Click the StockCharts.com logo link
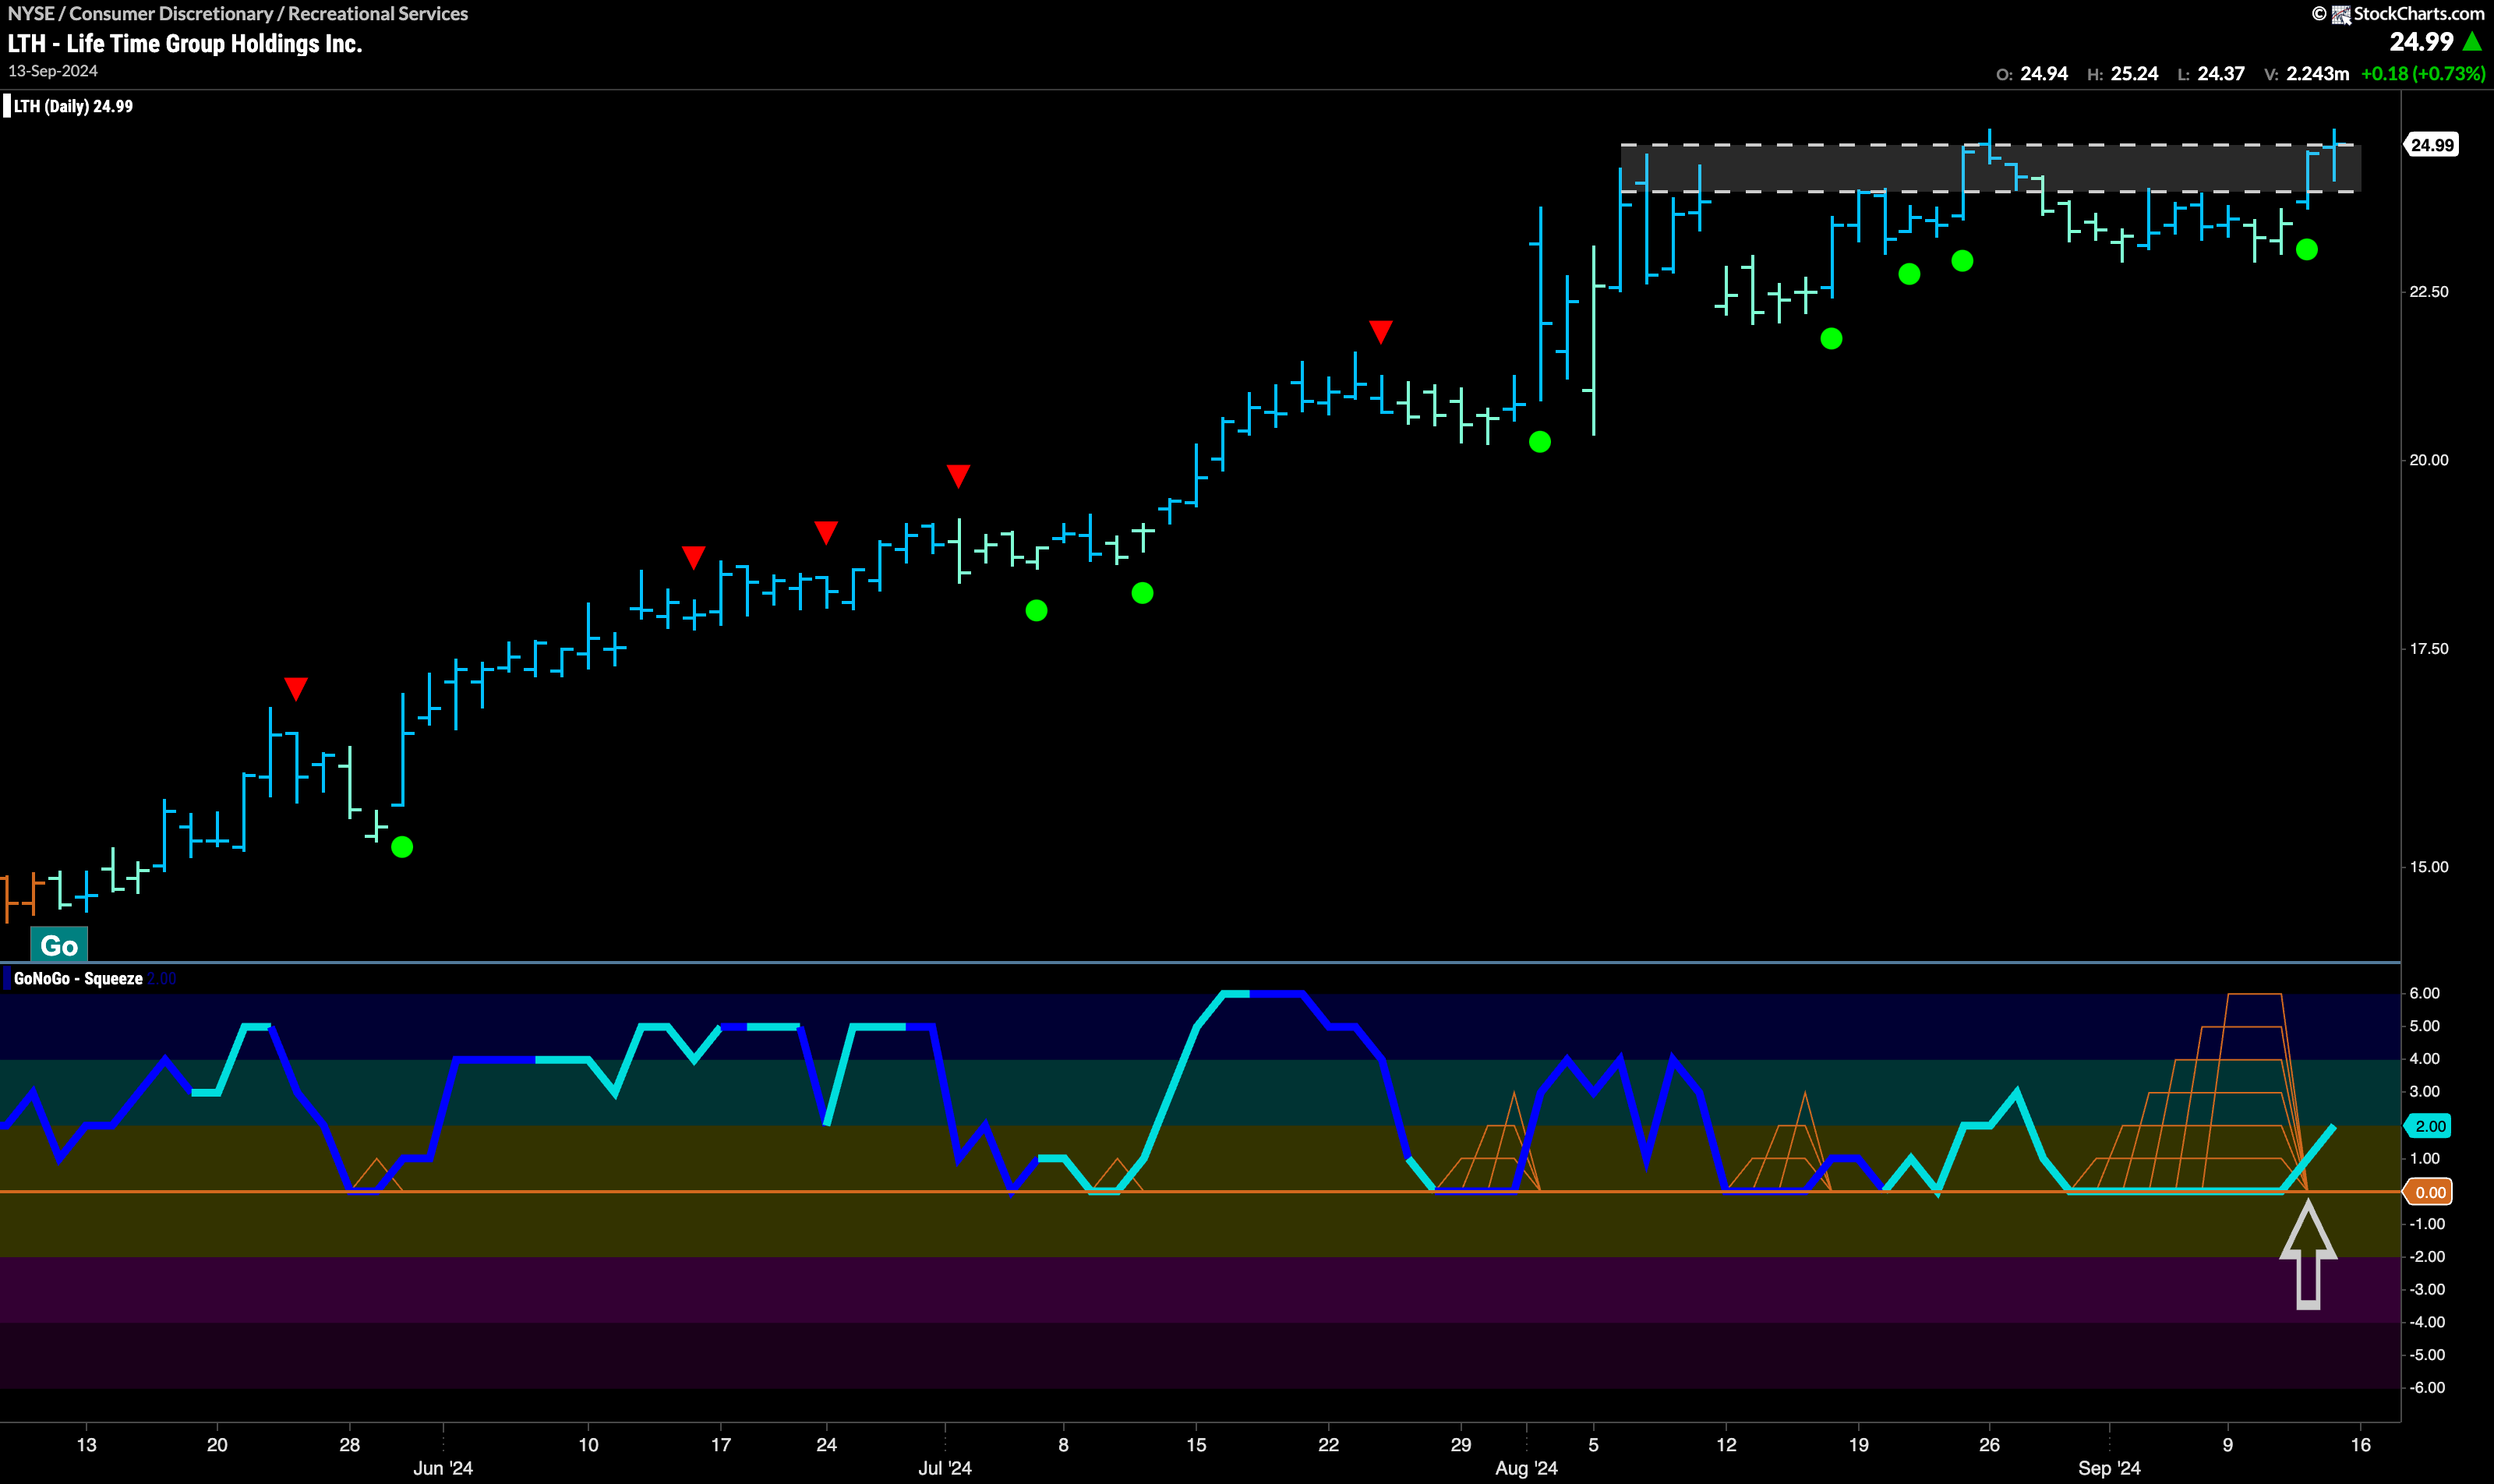The height and width of the screenshot is (1484, 2494). click(2397, 14)
